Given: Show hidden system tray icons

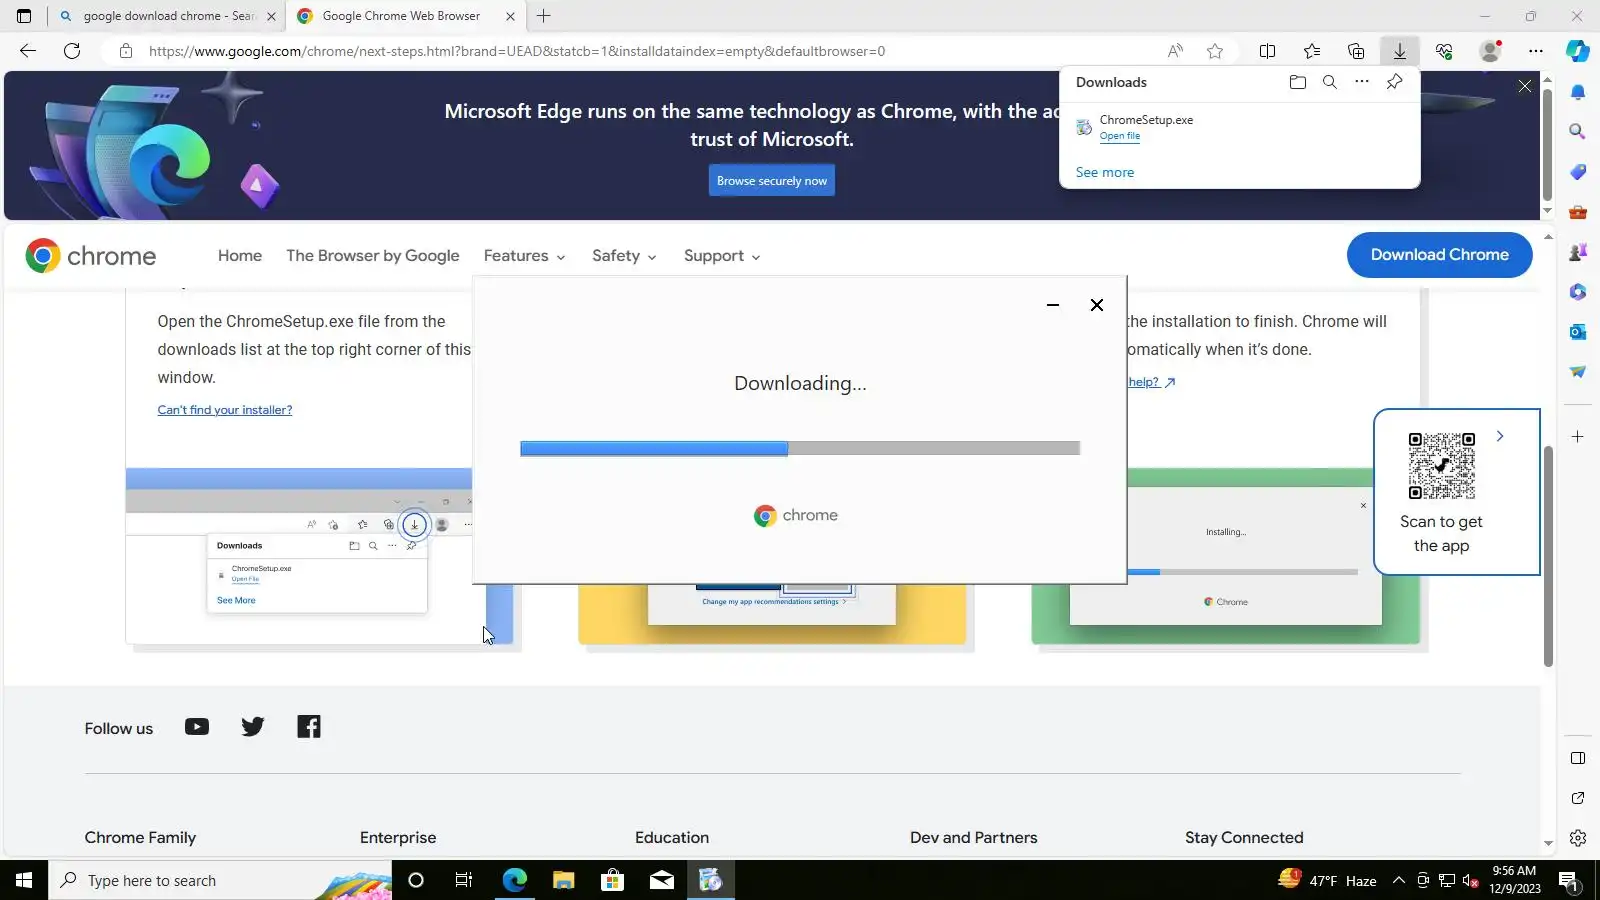Looking at the screenshot, I should pos(1399,881).
